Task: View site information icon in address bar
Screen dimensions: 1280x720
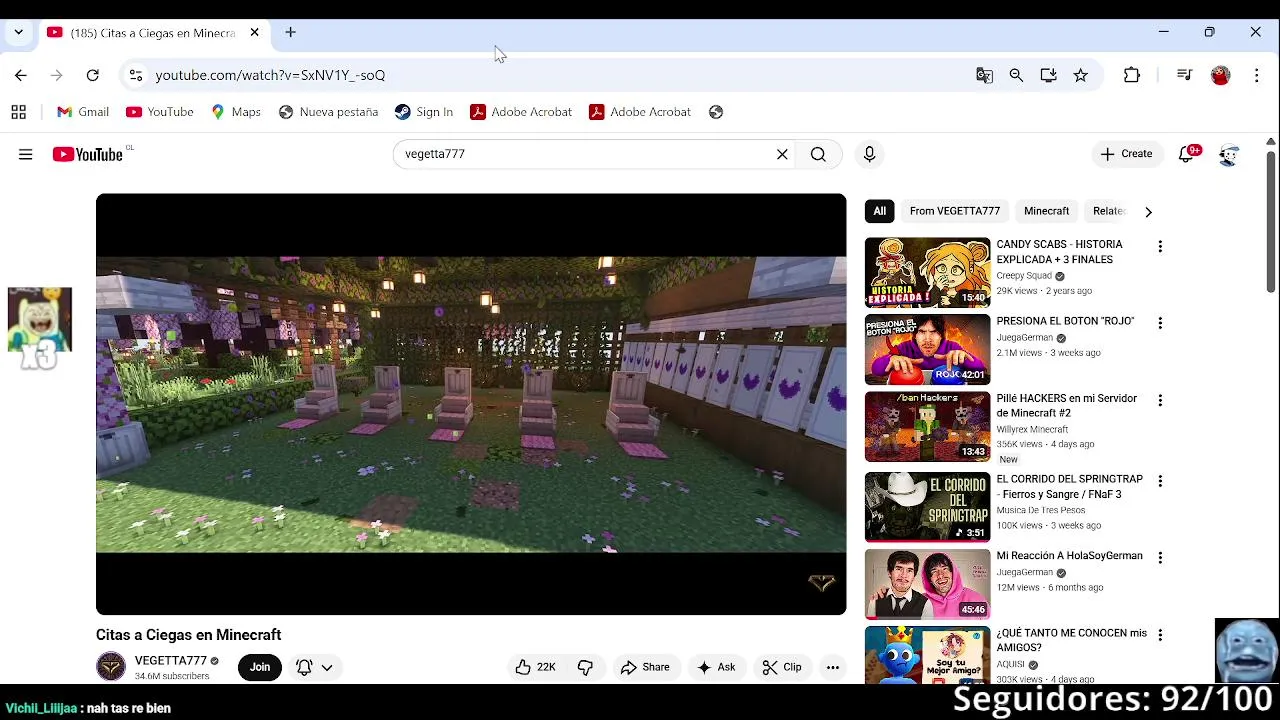Action: click(136, 75)
